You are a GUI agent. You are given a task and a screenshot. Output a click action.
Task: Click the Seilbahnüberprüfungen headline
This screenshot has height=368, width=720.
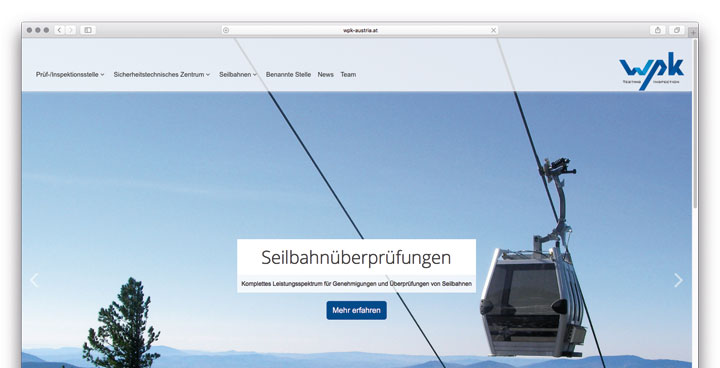coord(356,257)
